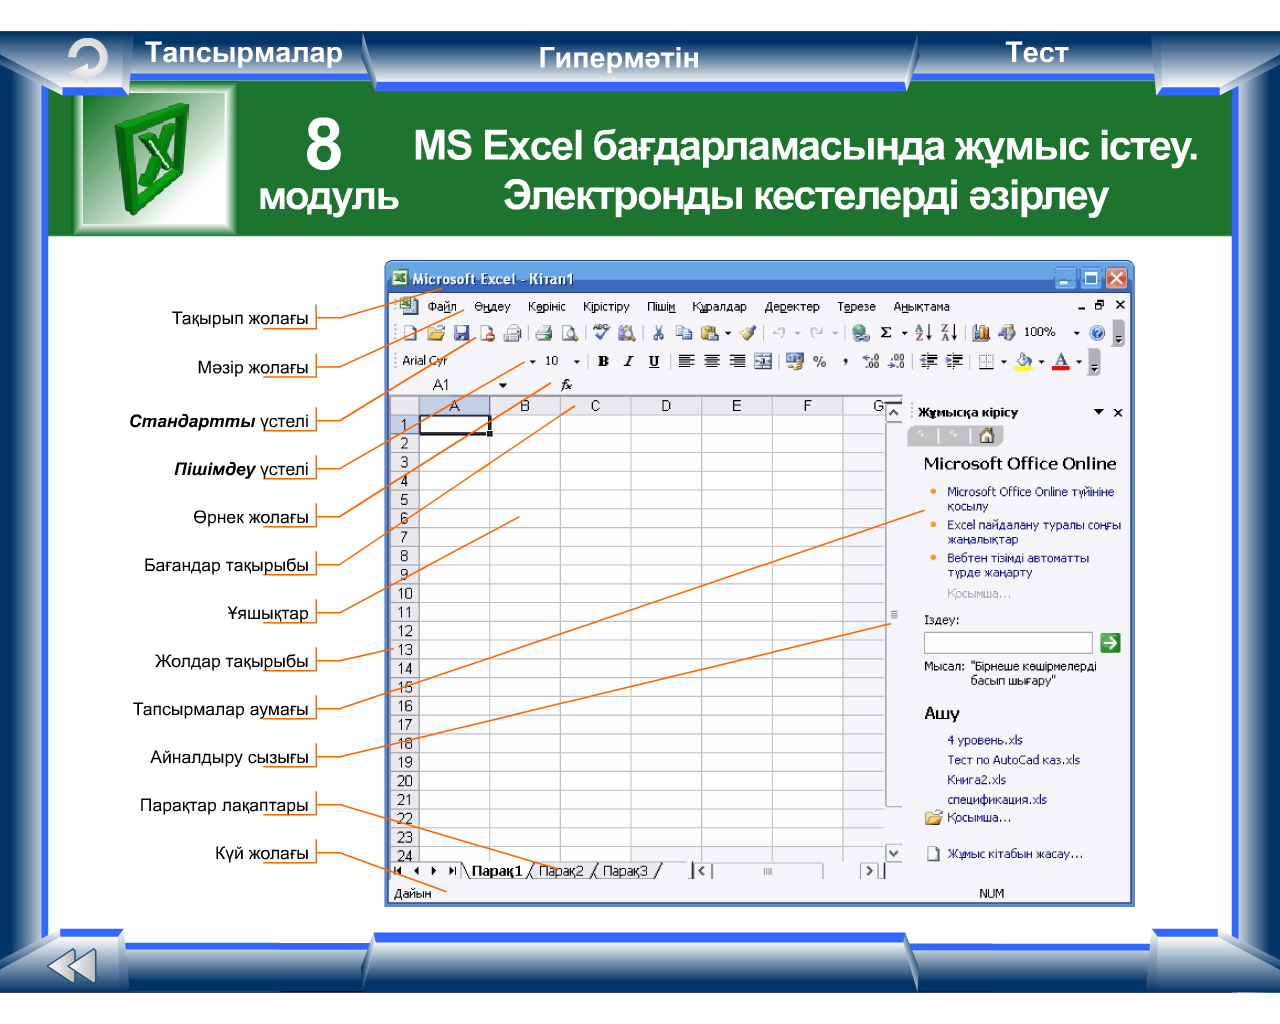Click the Undo arrow icon
The width and height of the screenshot is (1280, 1024).
[779, 333]
